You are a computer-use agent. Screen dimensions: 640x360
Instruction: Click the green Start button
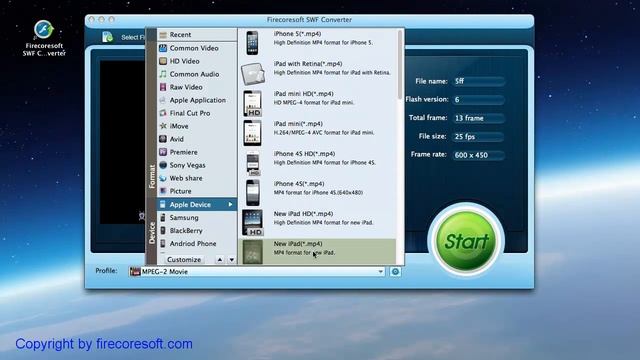466,241
